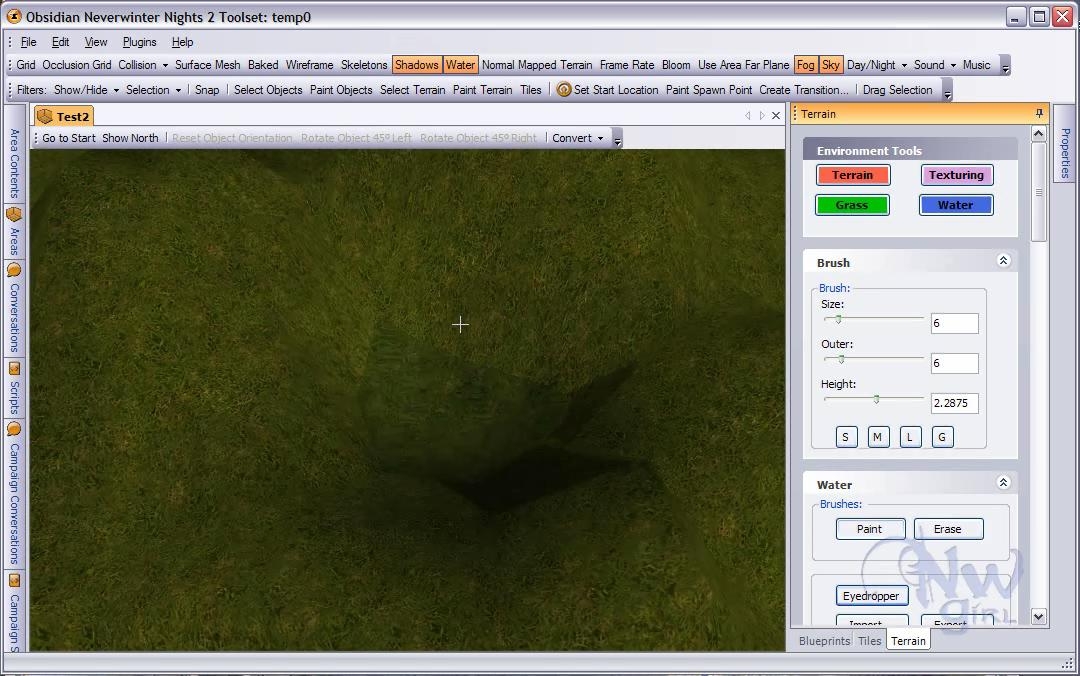Select the G brush preset button
The image size is (1080, 676).
[941, 437]
